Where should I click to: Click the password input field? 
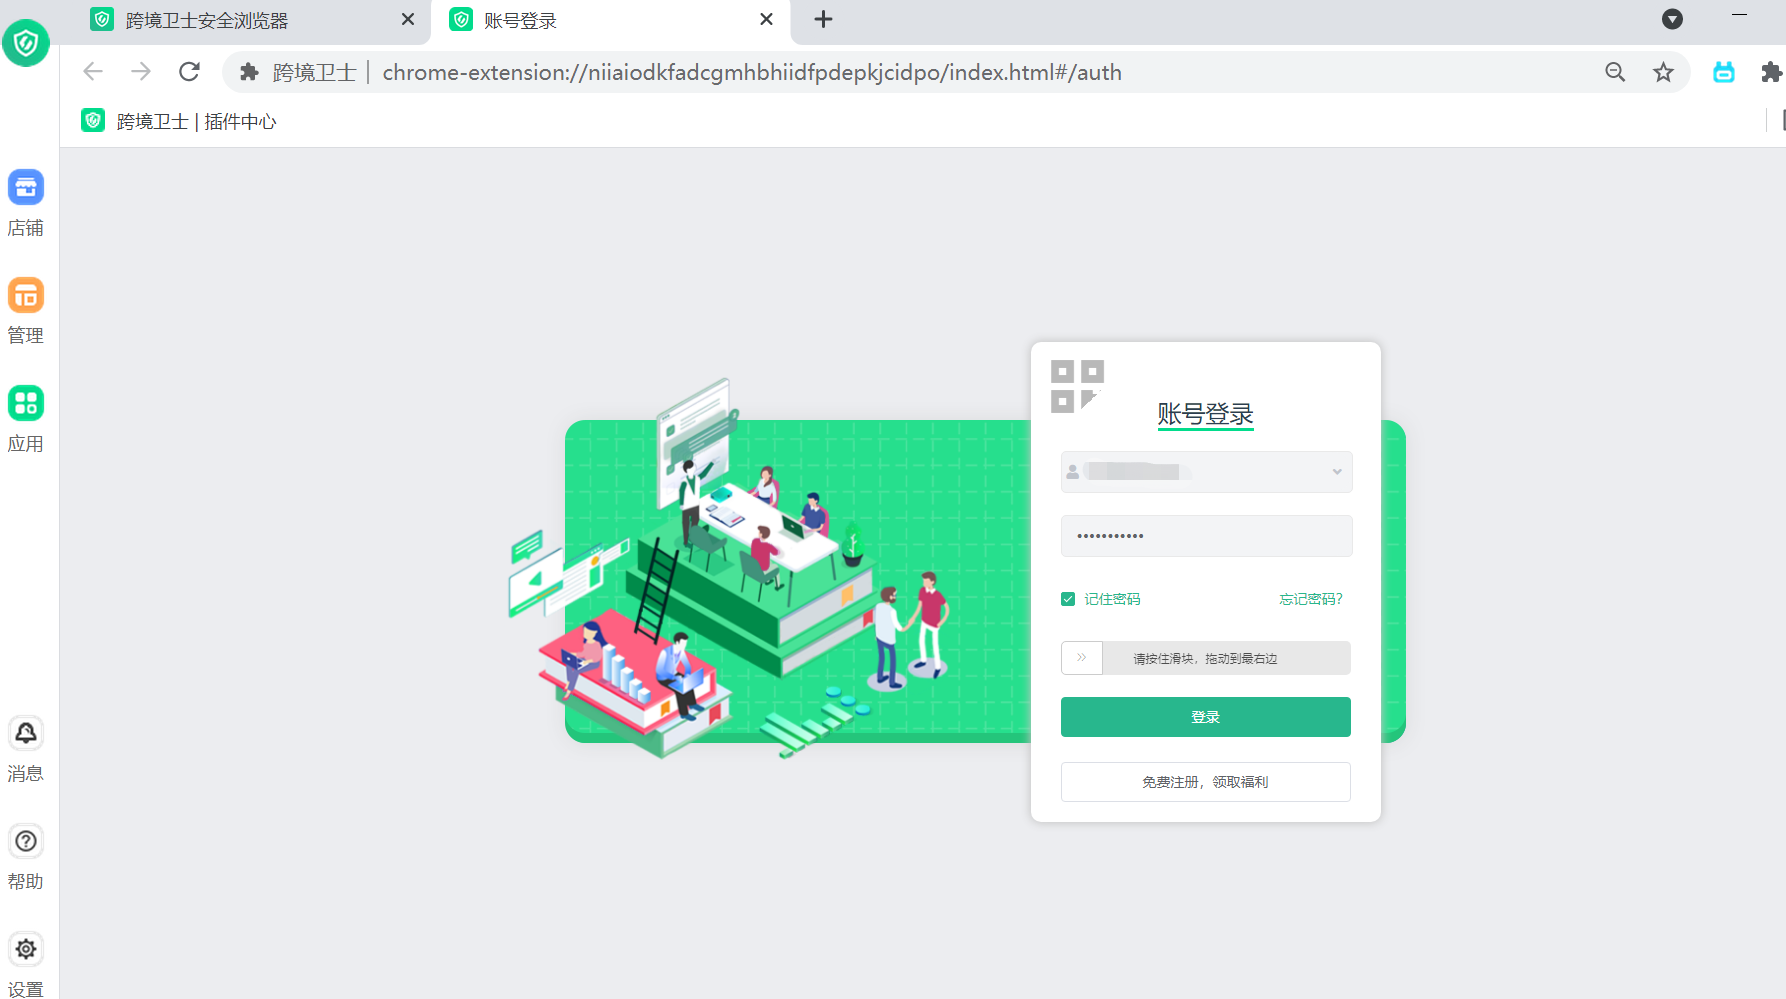pos(1206,536)
